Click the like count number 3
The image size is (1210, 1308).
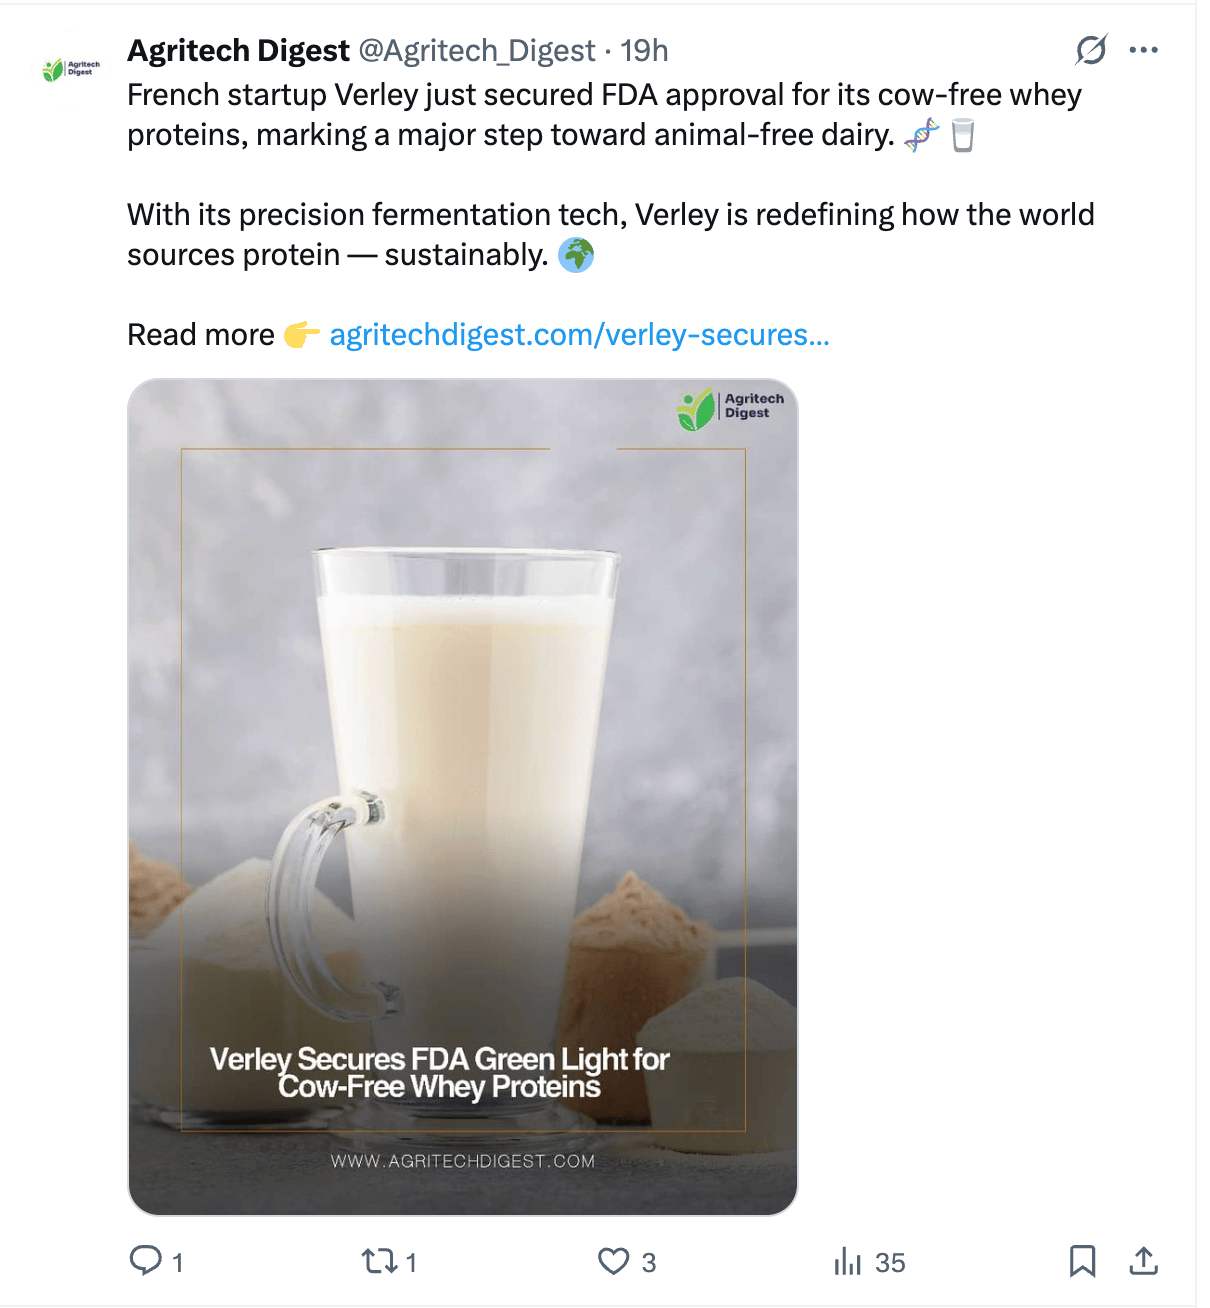tap(649, 1263)
